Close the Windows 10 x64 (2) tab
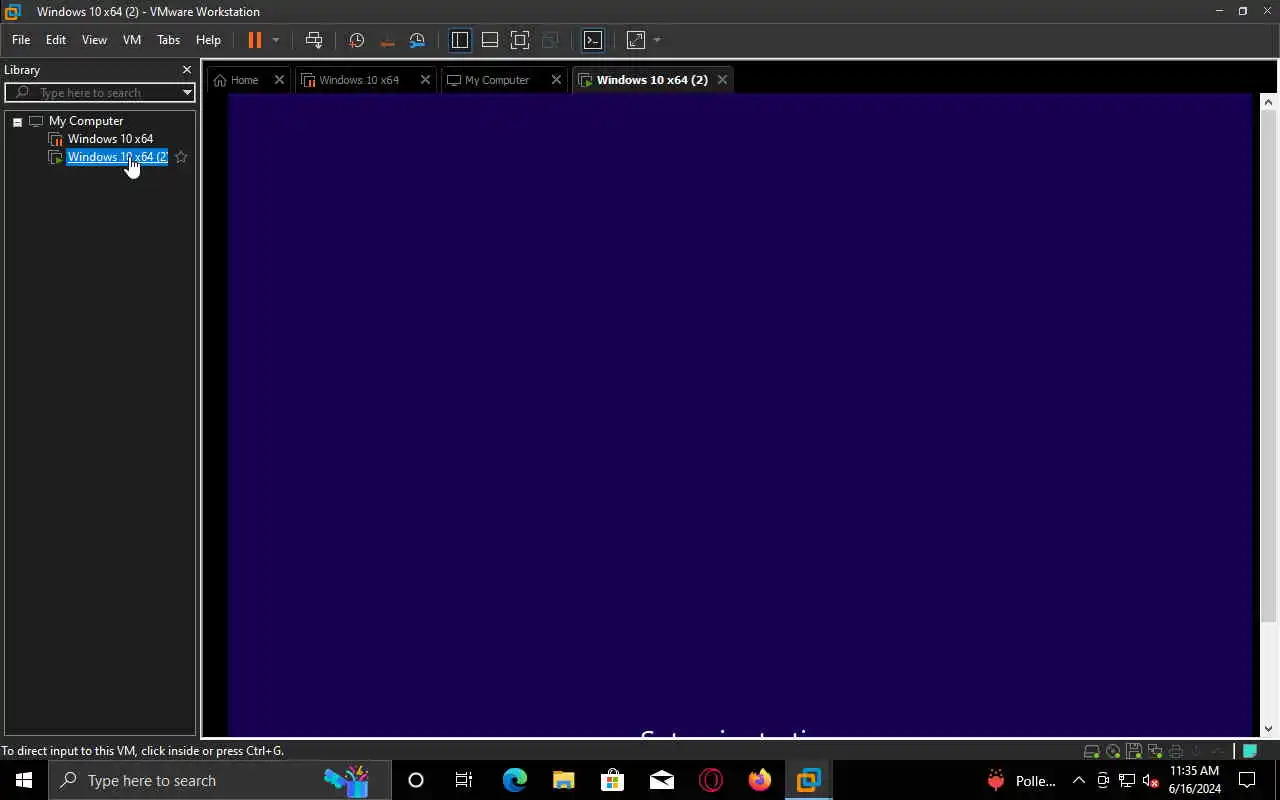The width and height of the screenshot is (1280, 800). tap(722, 80)
